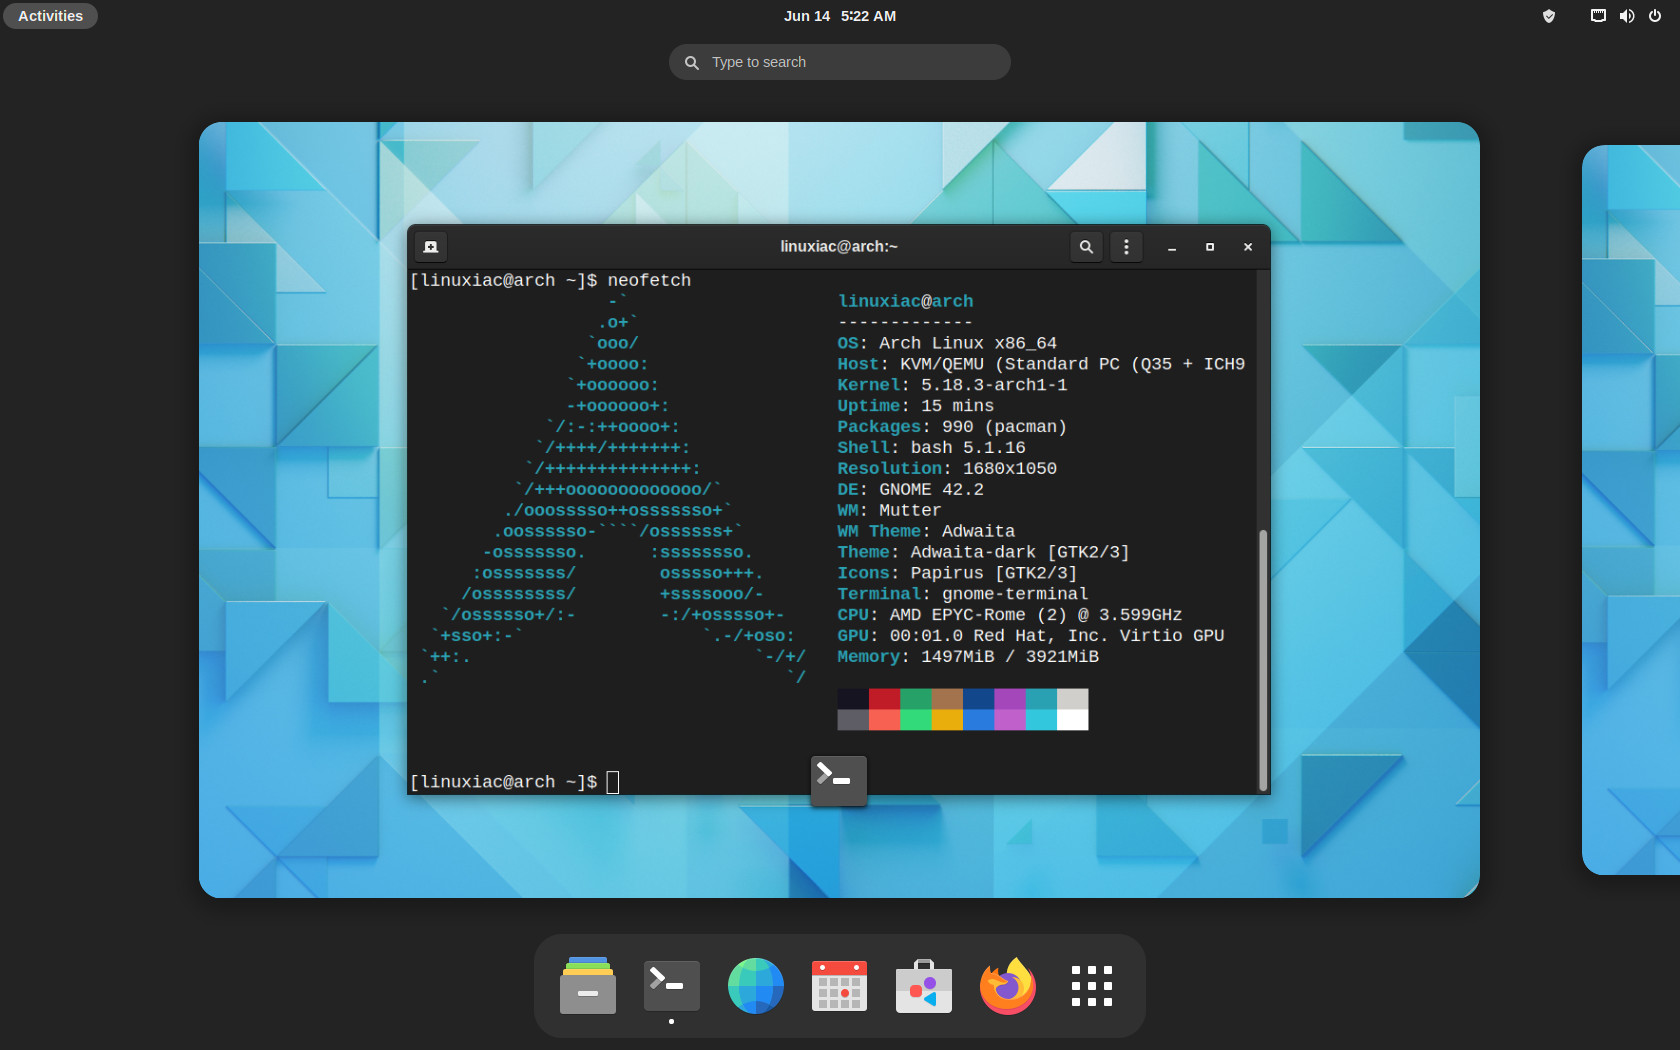Image resolution: width=1680 pixels, height=1050 pixels.
Task: Click the terminal cursor at bottom prompt
Action: tap(613, 782)
